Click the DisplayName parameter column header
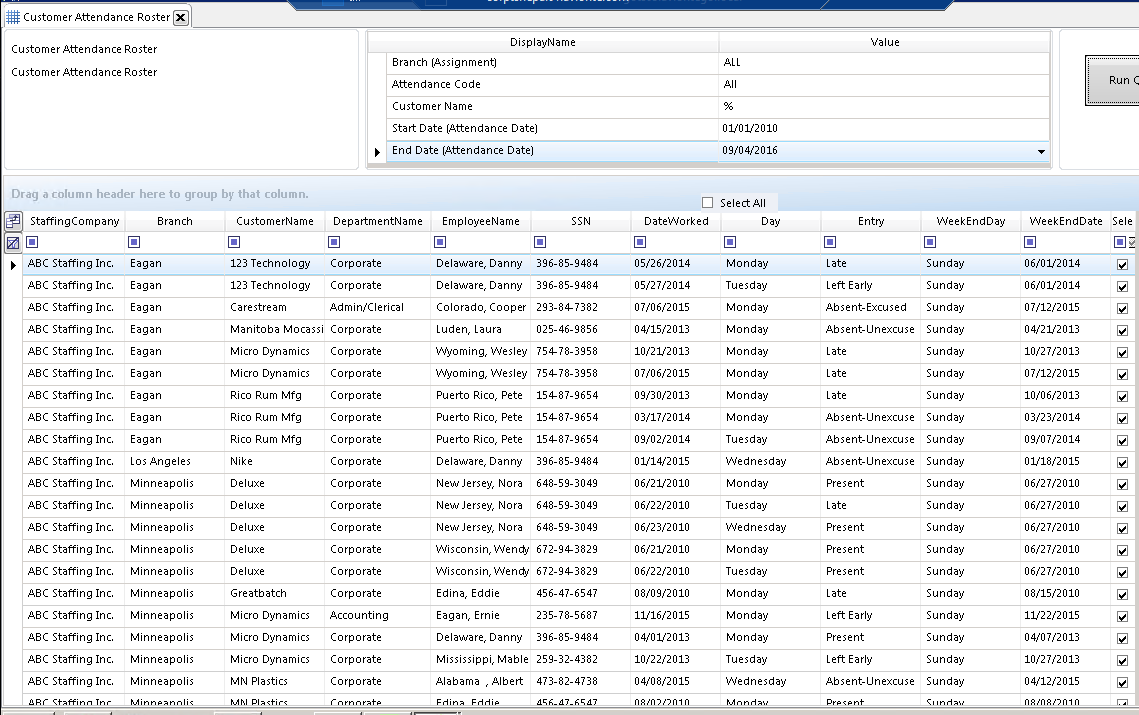Image resolution: width=1139 pixels, height=715 pixels. point(543,42)
